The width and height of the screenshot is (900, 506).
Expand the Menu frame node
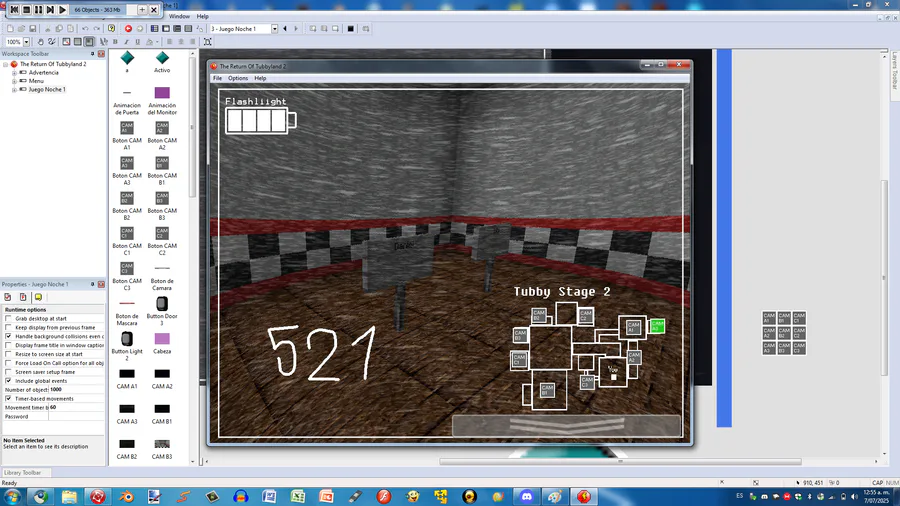(14, 81)
